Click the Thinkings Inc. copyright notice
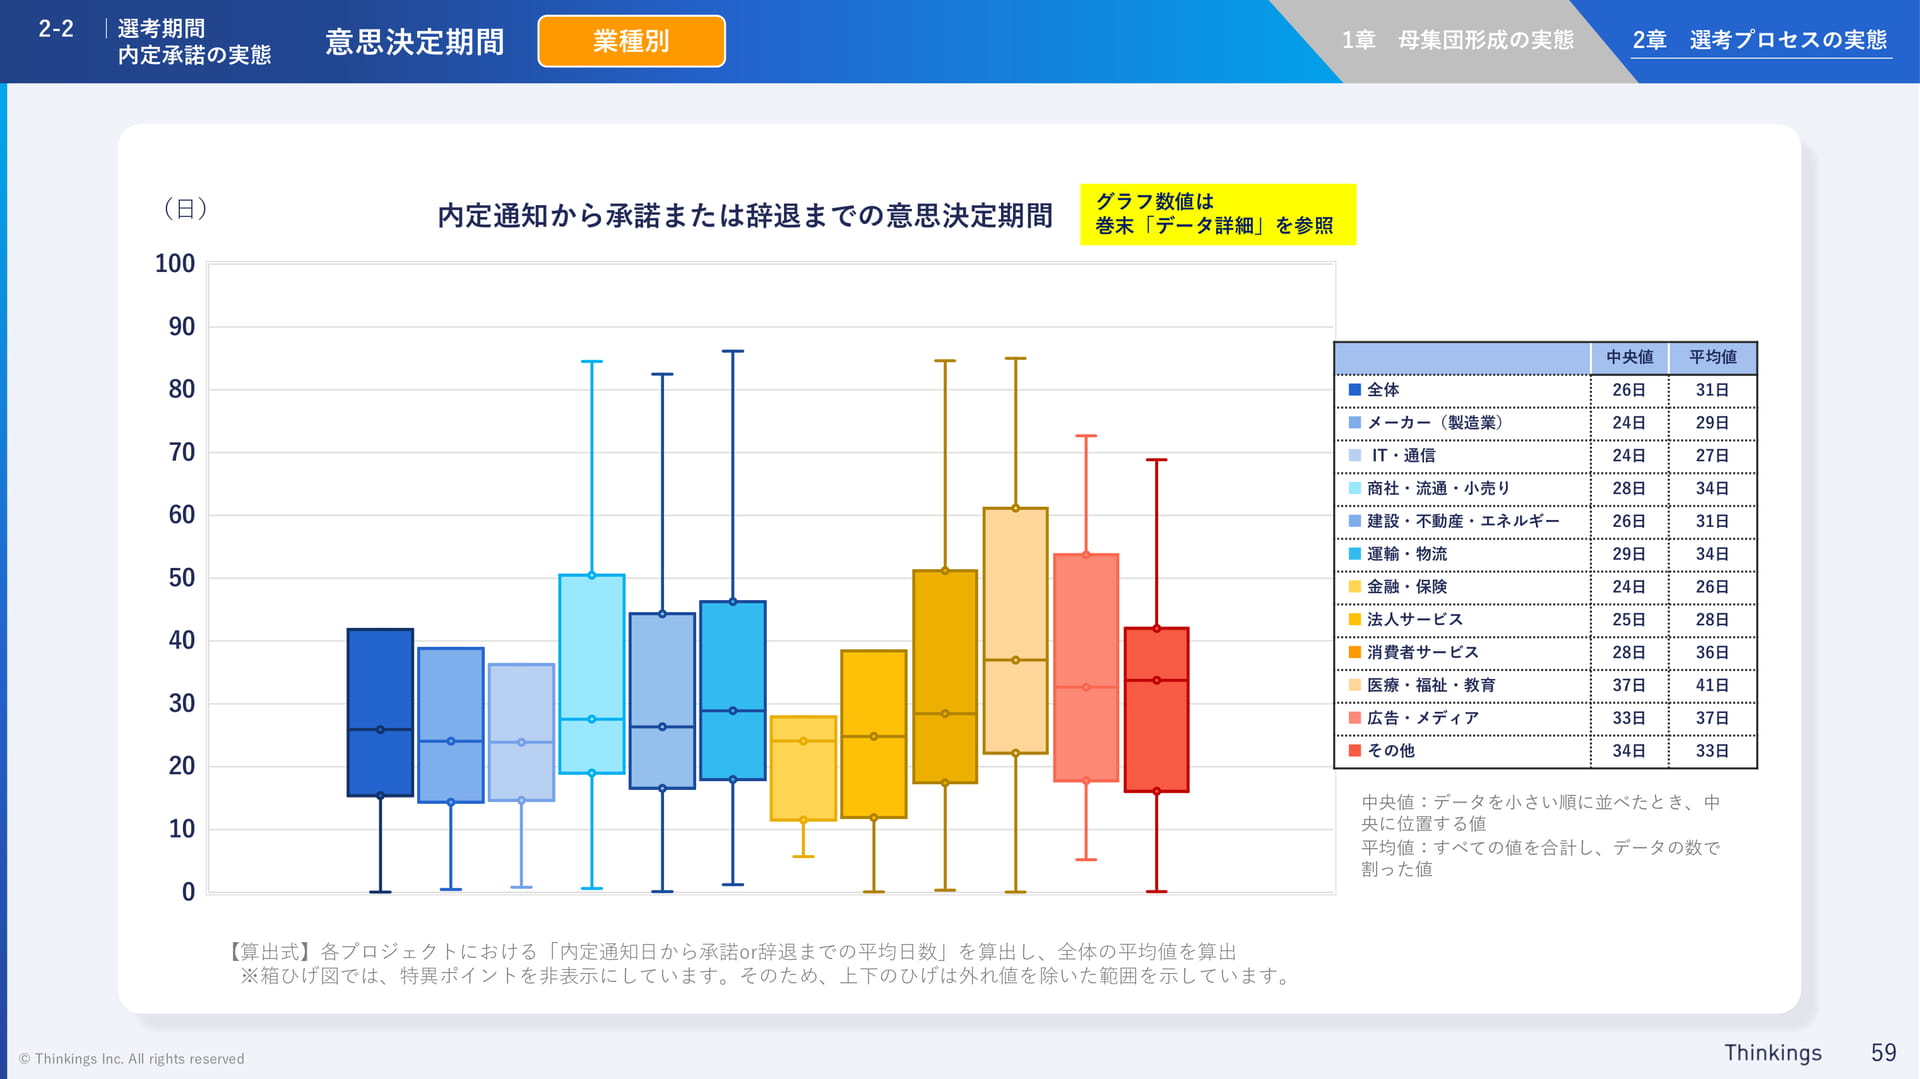Screen dimensions: 1920x1079 [x=132, y=1059]
